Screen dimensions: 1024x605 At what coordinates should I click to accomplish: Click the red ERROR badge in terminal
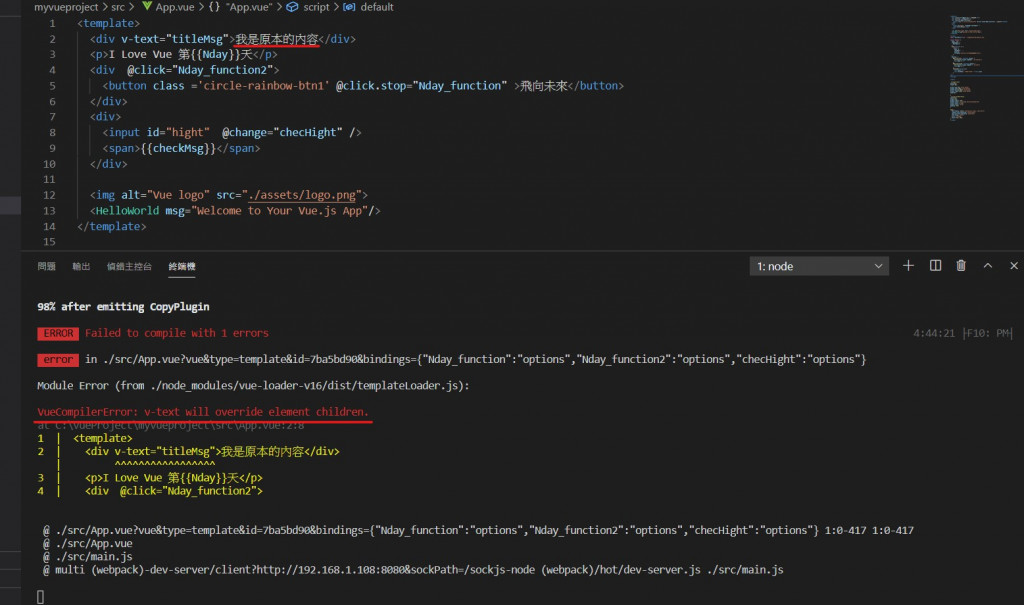pos(58,333)
